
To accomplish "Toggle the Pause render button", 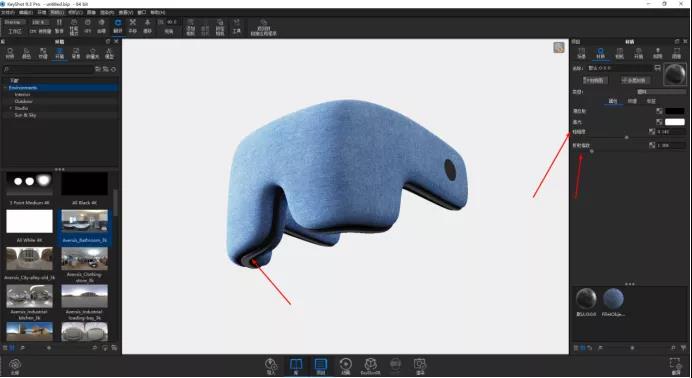I will (x=60, y=26).
